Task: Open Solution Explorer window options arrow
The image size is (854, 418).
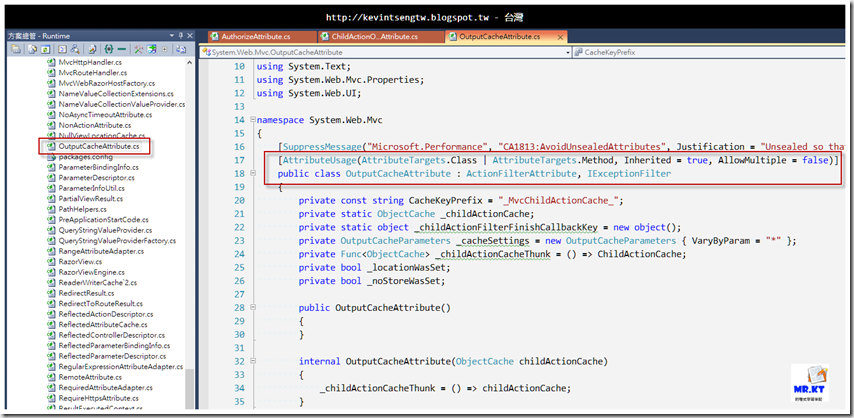Action: point(172,36)
